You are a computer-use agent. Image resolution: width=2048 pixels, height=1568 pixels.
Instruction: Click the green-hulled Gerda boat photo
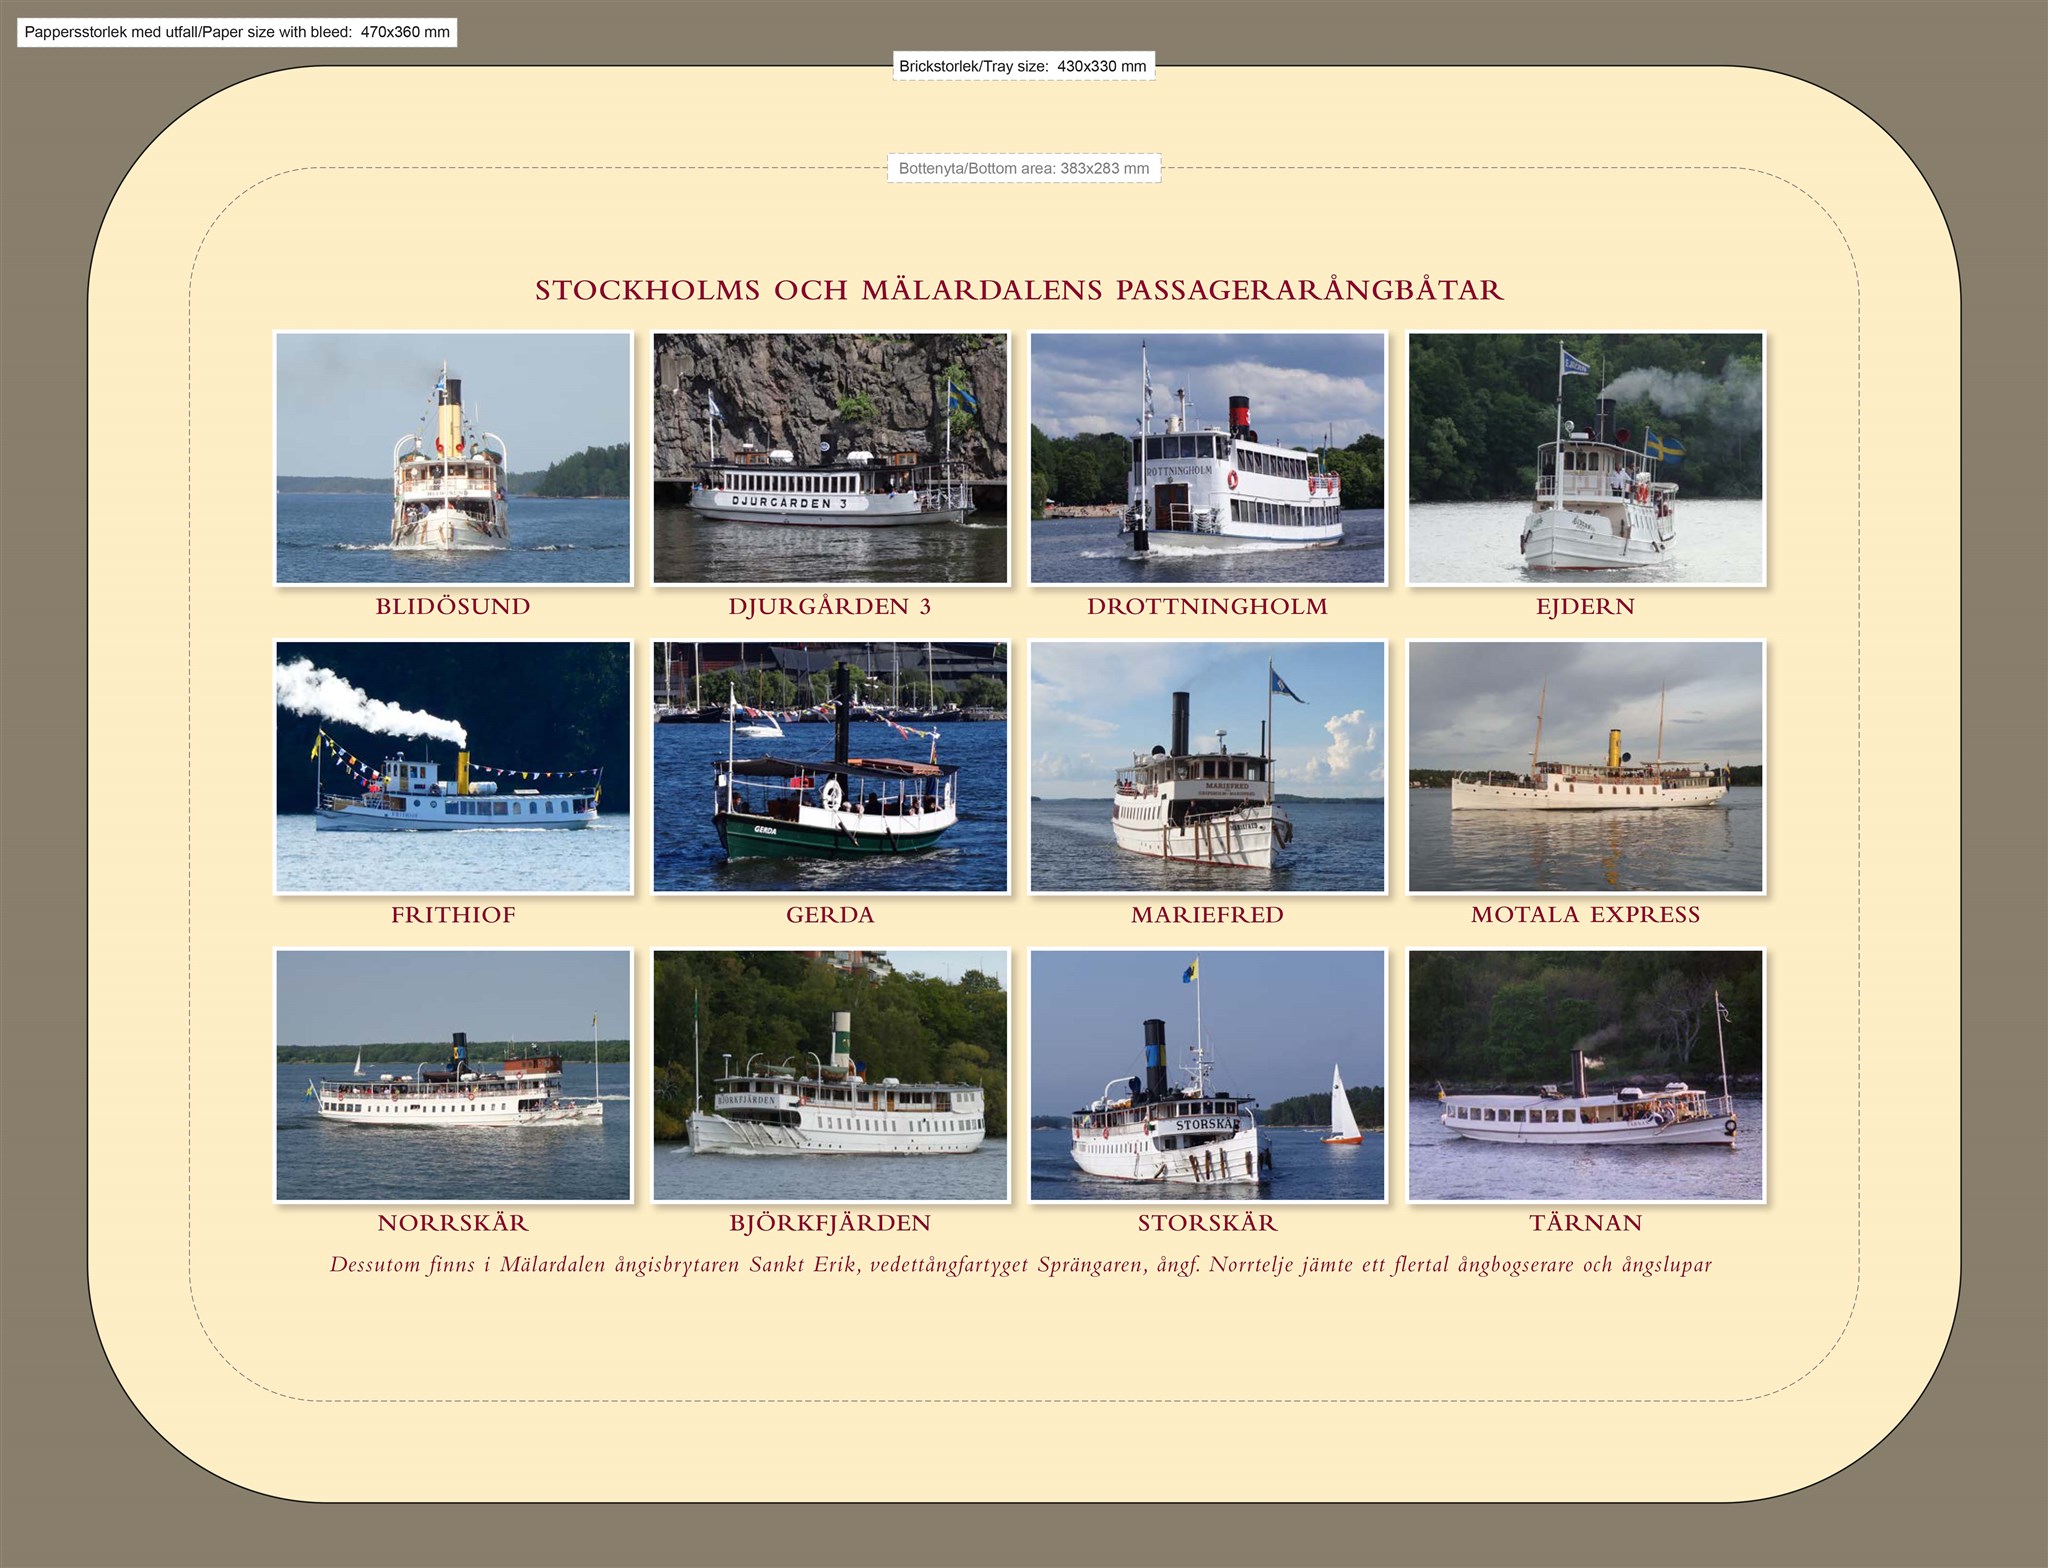click(x=830, y=766)
